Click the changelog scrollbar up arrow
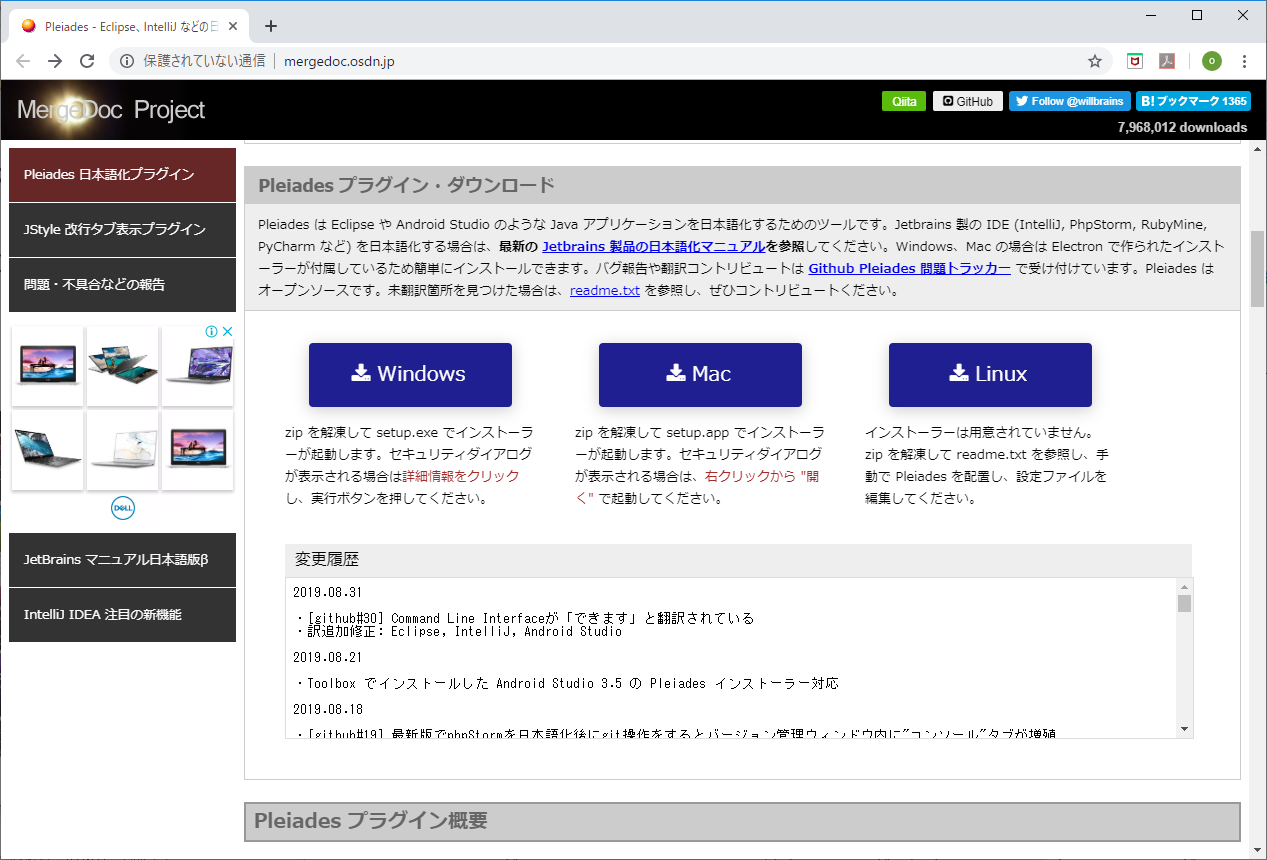The width and height of the screenshot is (1267, 860). click(x=1185, y=587)
